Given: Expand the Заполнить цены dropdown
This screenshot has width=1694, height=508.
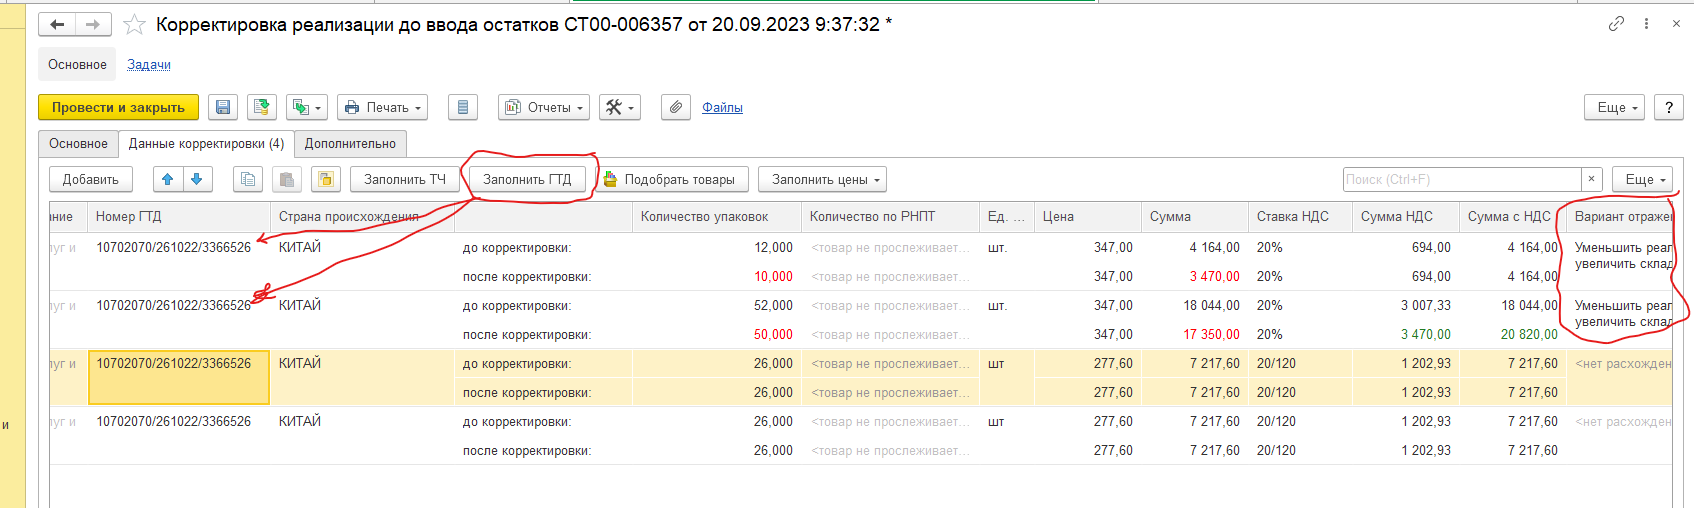Looking at the screenshot, I should coord(822,179).
